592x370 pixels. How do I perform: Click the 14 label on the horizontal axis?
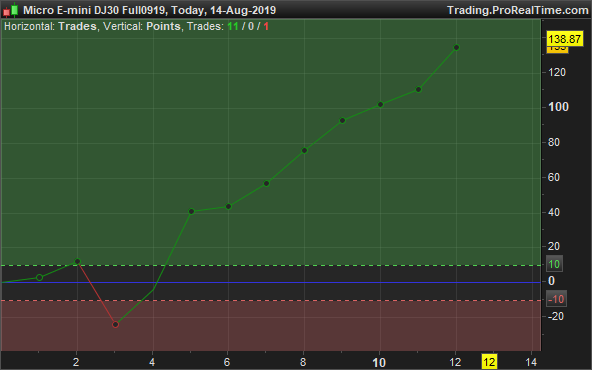point(531,362)
